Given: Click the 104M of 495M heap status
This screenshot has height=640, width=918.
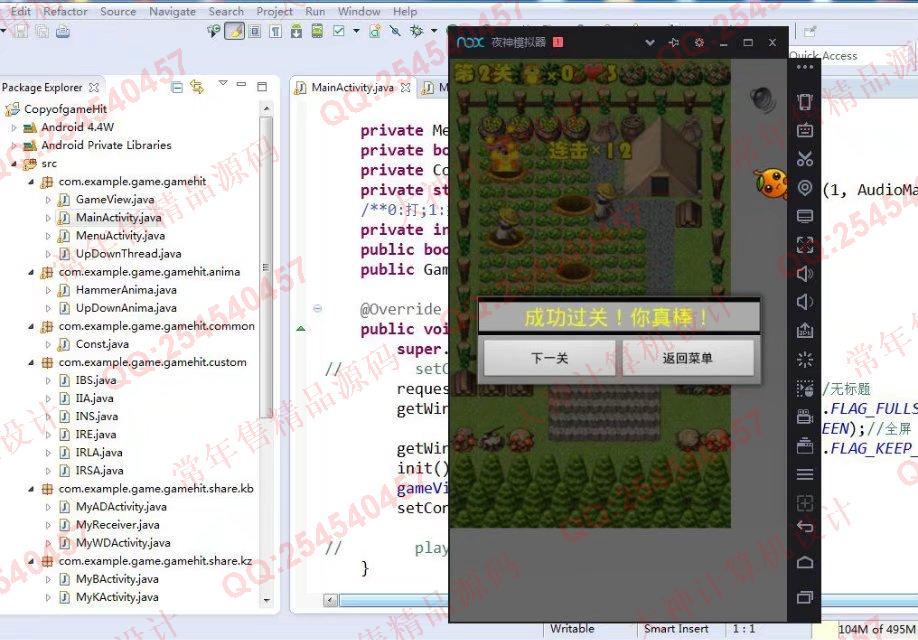Looking at the screenshot, I should point(876,629).
